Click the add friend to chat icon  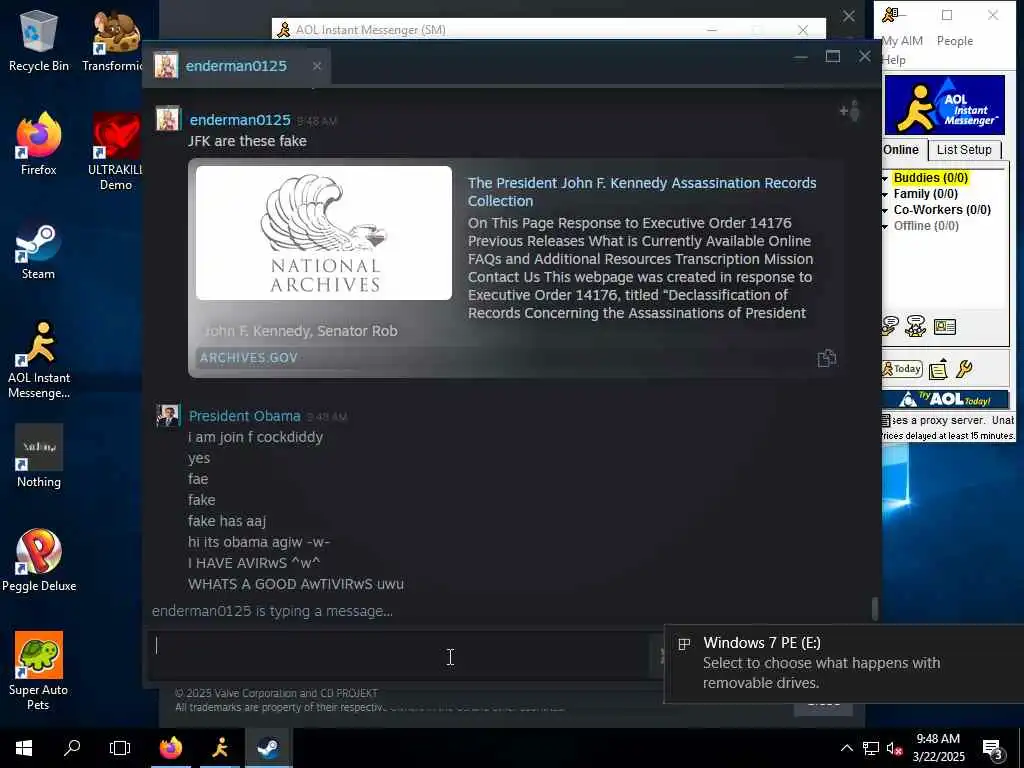point(850,112)
